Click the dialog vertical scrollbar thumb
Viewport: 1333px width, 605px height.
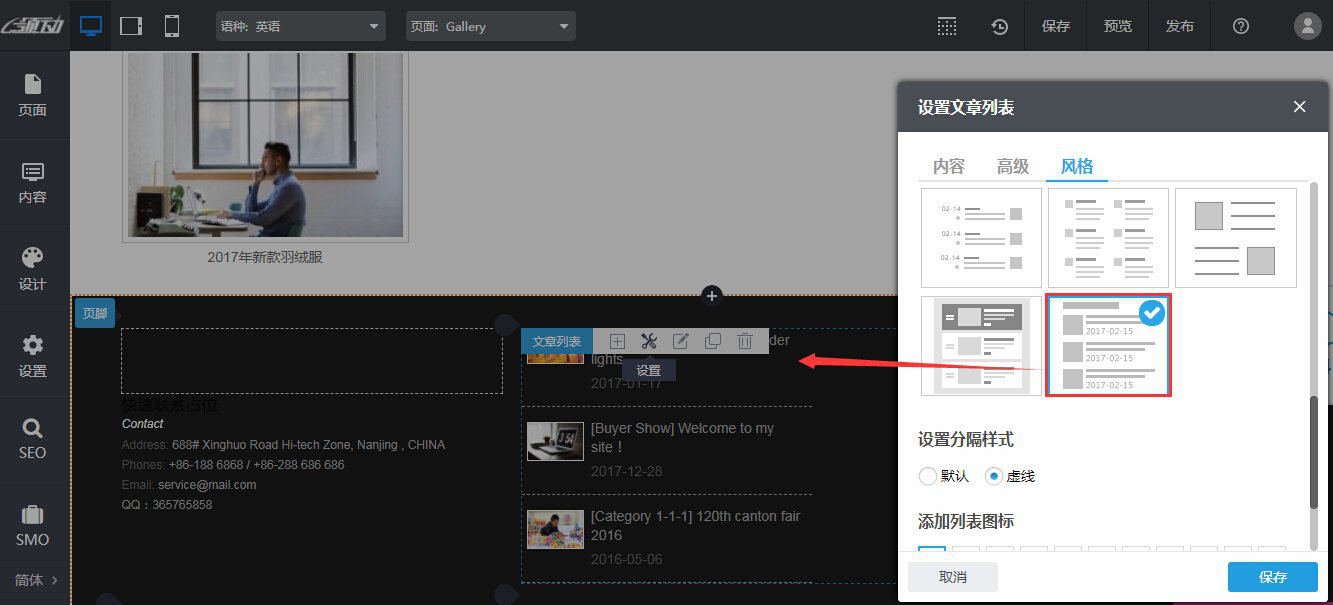(x=1314, y=450)
